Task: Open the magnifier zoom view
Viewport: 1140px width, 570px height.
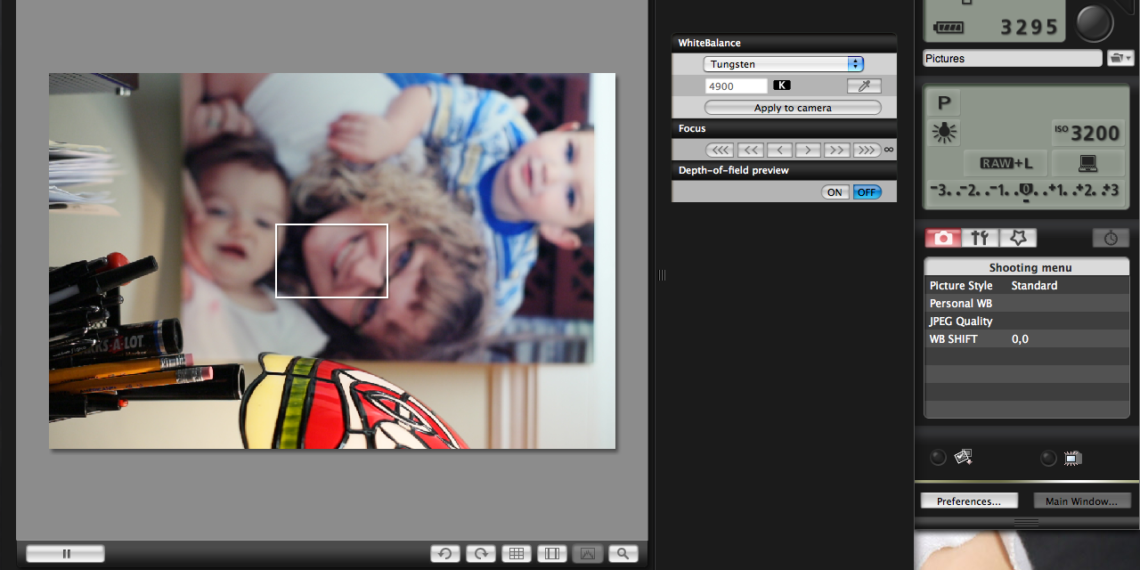Action: pyautogui.click(x=623, y=554)
